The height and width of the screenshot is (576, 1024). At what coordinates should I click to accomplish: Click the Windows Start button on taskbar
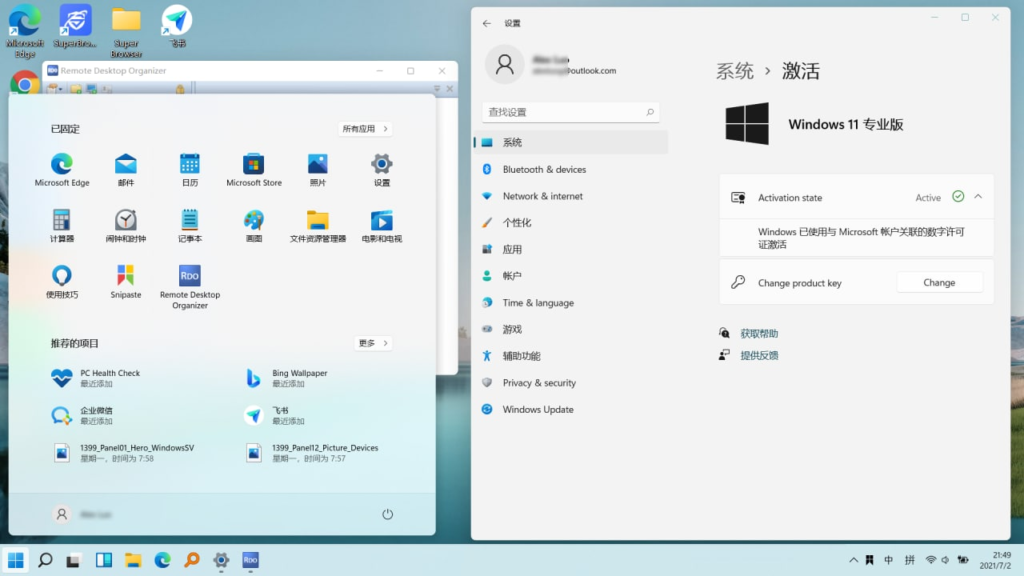[x=16, y=560]
